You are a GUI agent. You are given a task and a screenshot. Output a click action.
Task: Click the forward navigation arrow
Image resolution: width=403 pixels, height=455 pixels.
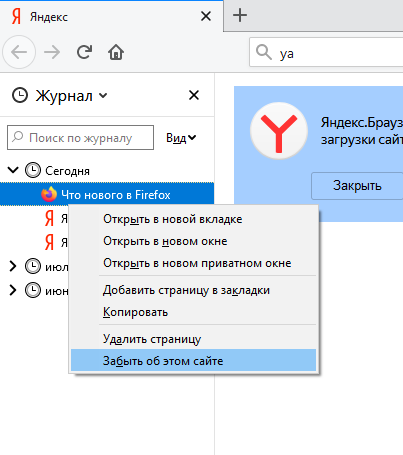click(x=52, y=52)
